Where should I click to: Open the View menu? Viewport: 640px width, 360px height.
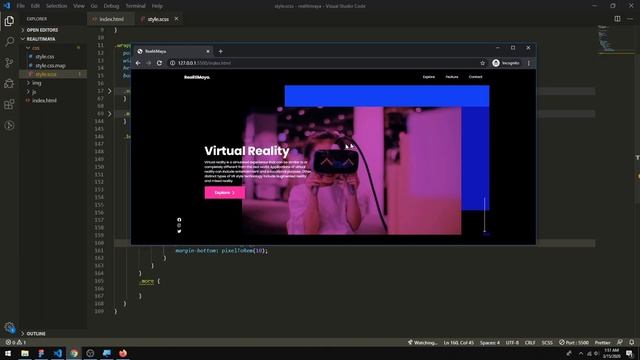click(79, 6)
